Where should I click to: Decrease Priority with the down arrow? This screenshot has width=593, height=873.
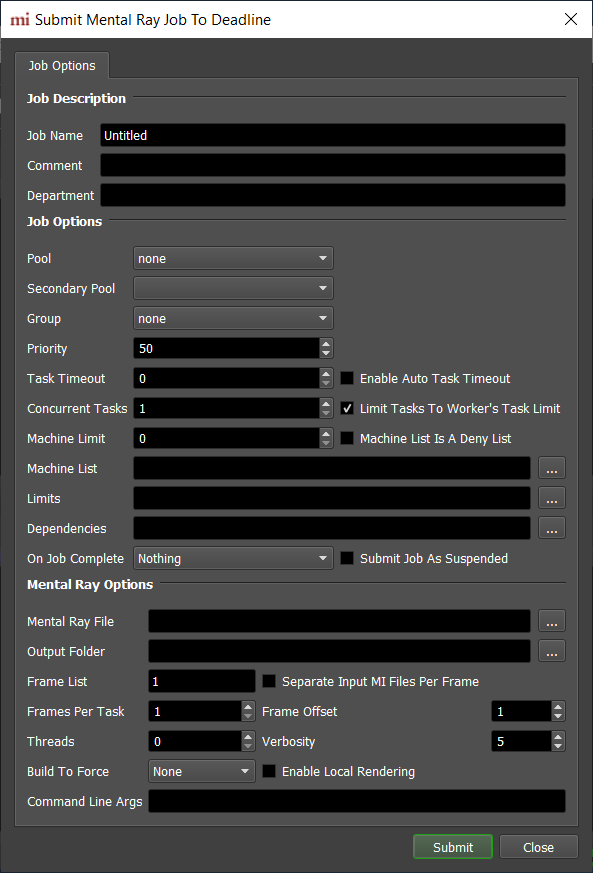pyautogui.click(x=326, y=354)
